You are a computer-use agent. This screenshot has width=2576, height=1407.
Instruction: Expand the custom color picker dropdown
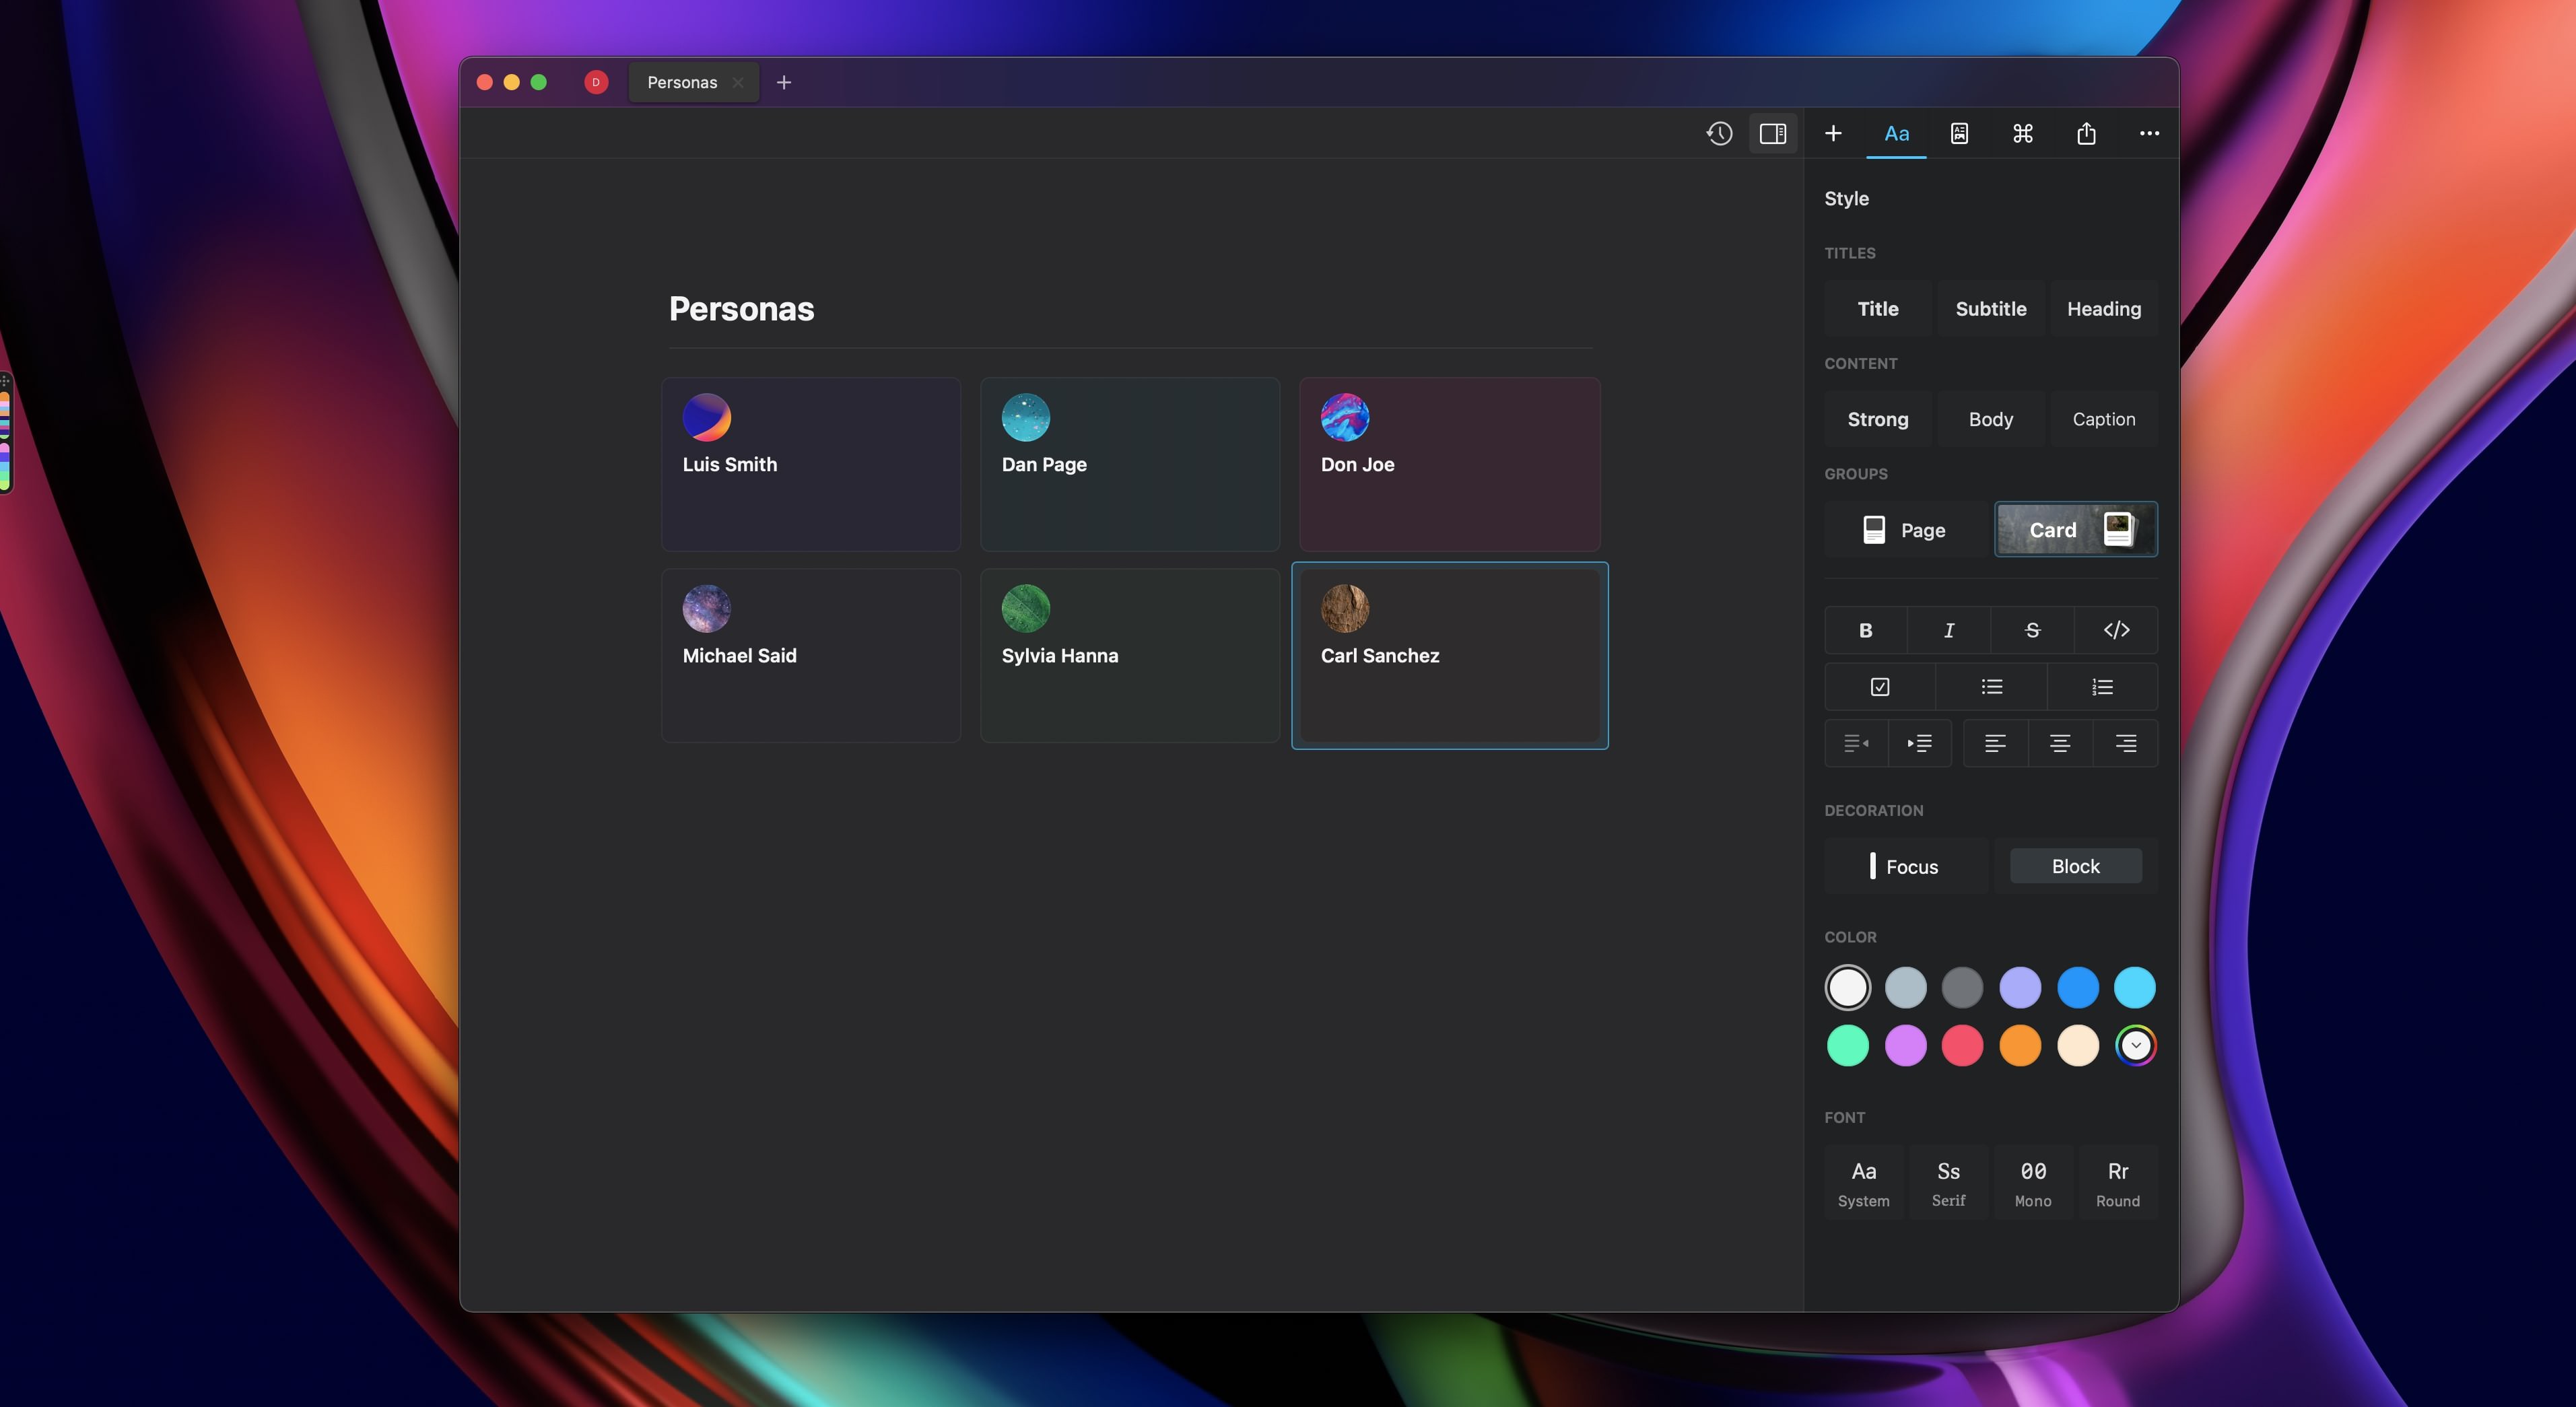point(2135,1046)
